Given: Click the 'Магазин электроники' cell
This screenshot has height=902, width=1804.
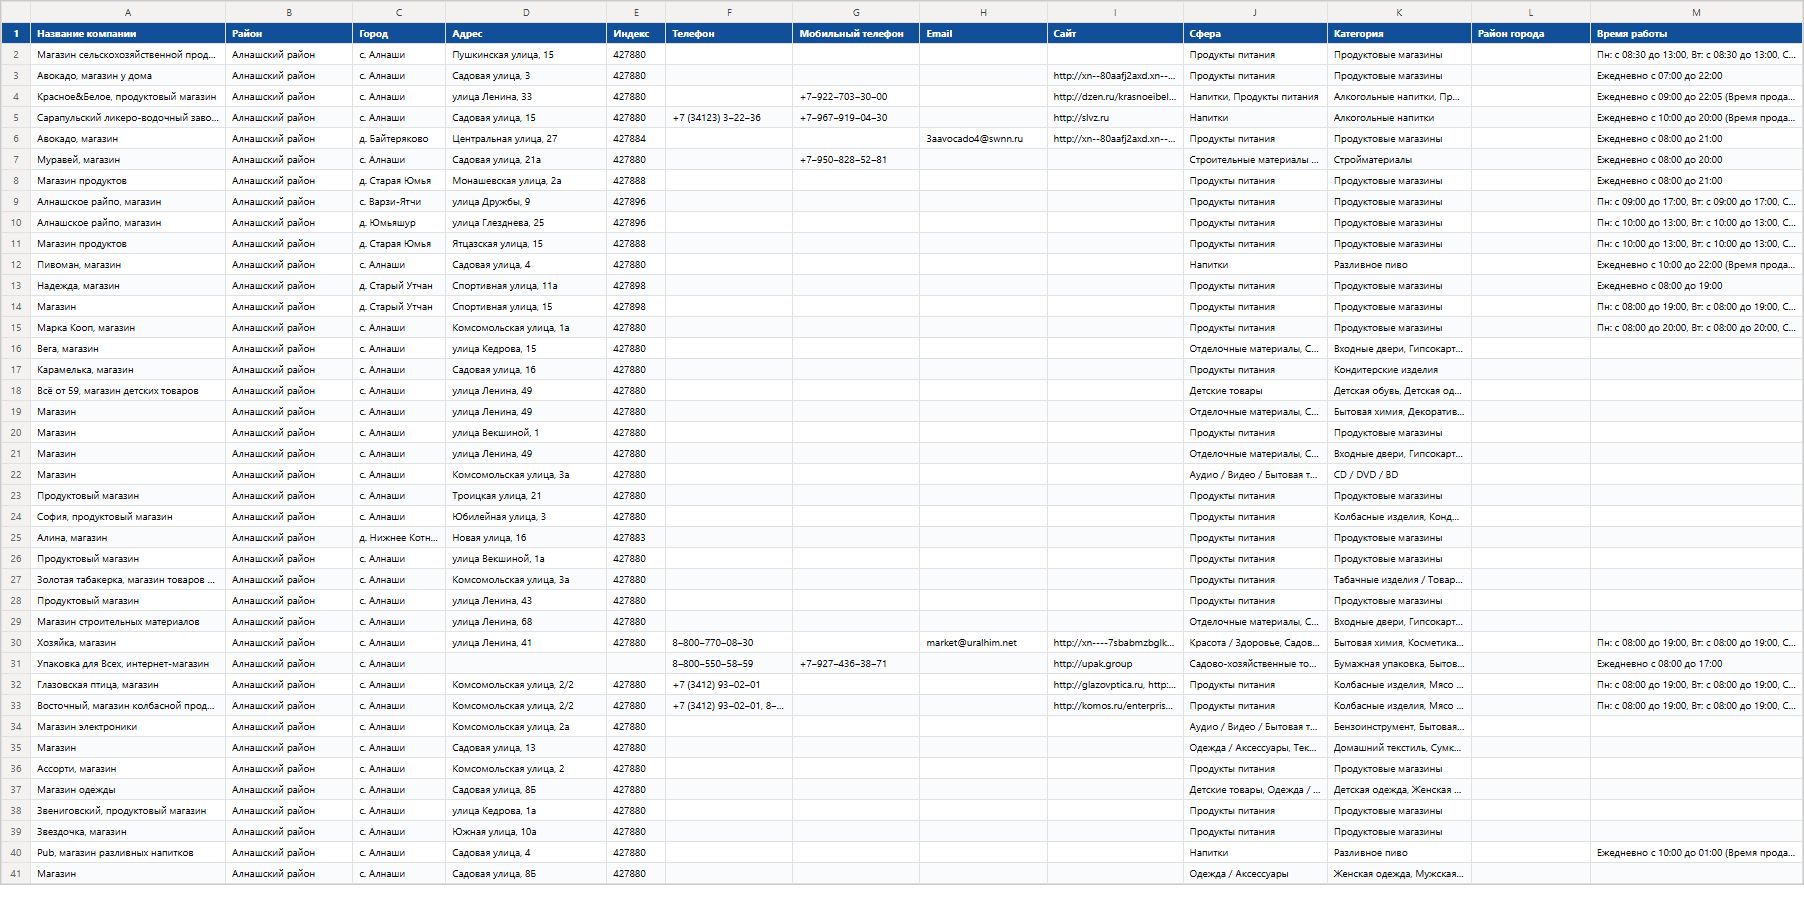Looking at the screenshot, I should 128,727.
